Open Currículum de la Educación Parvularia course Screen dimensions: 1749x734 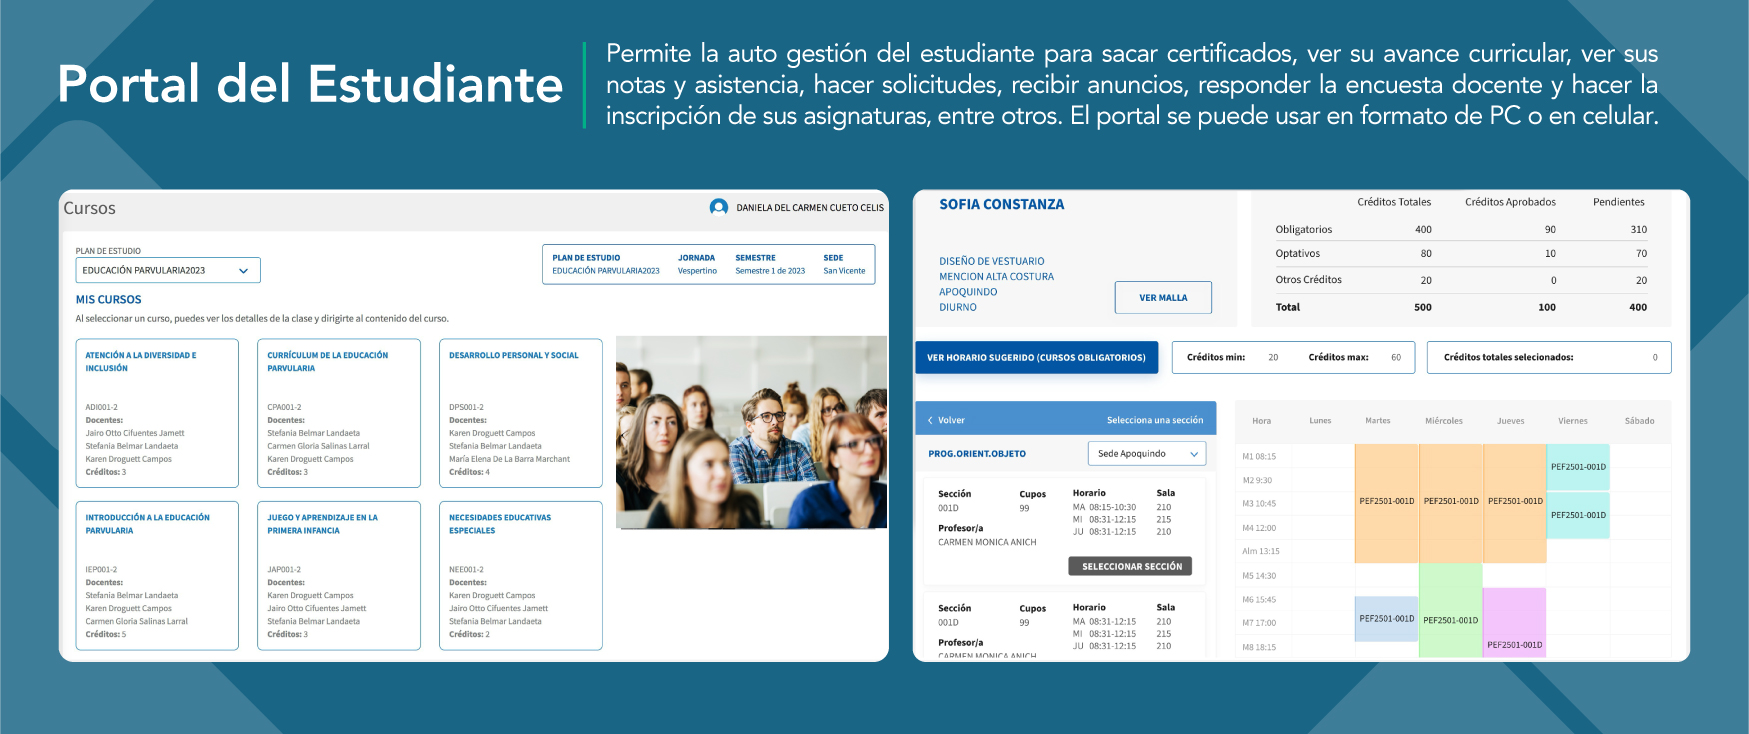[339, 413]
